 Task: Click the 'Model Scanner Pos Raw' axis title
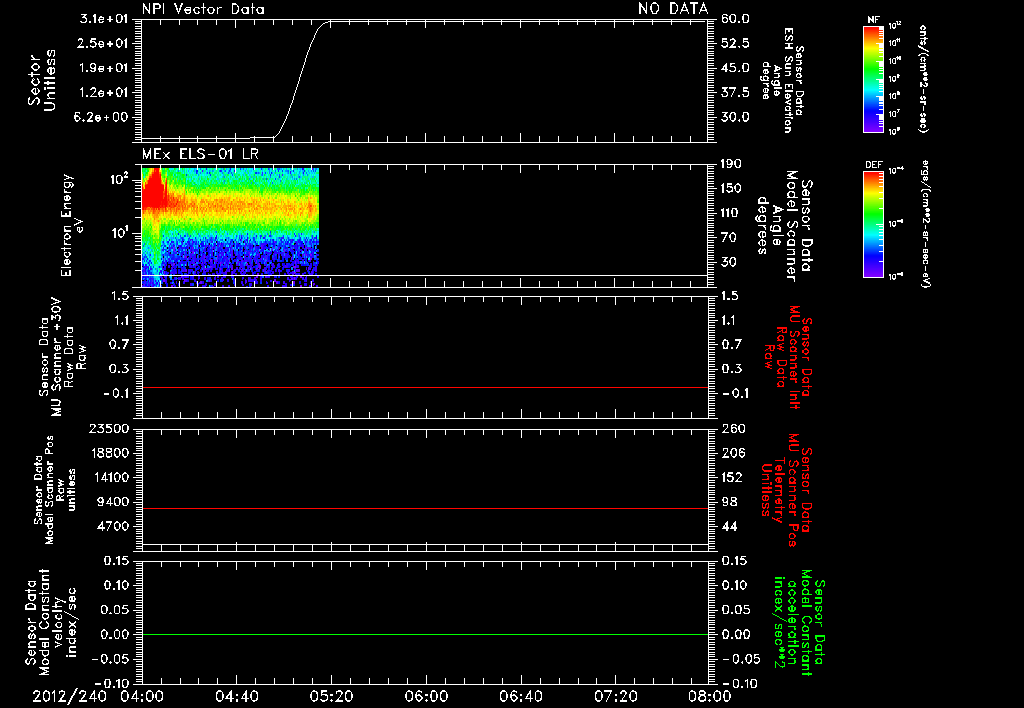tap(55, 490)
